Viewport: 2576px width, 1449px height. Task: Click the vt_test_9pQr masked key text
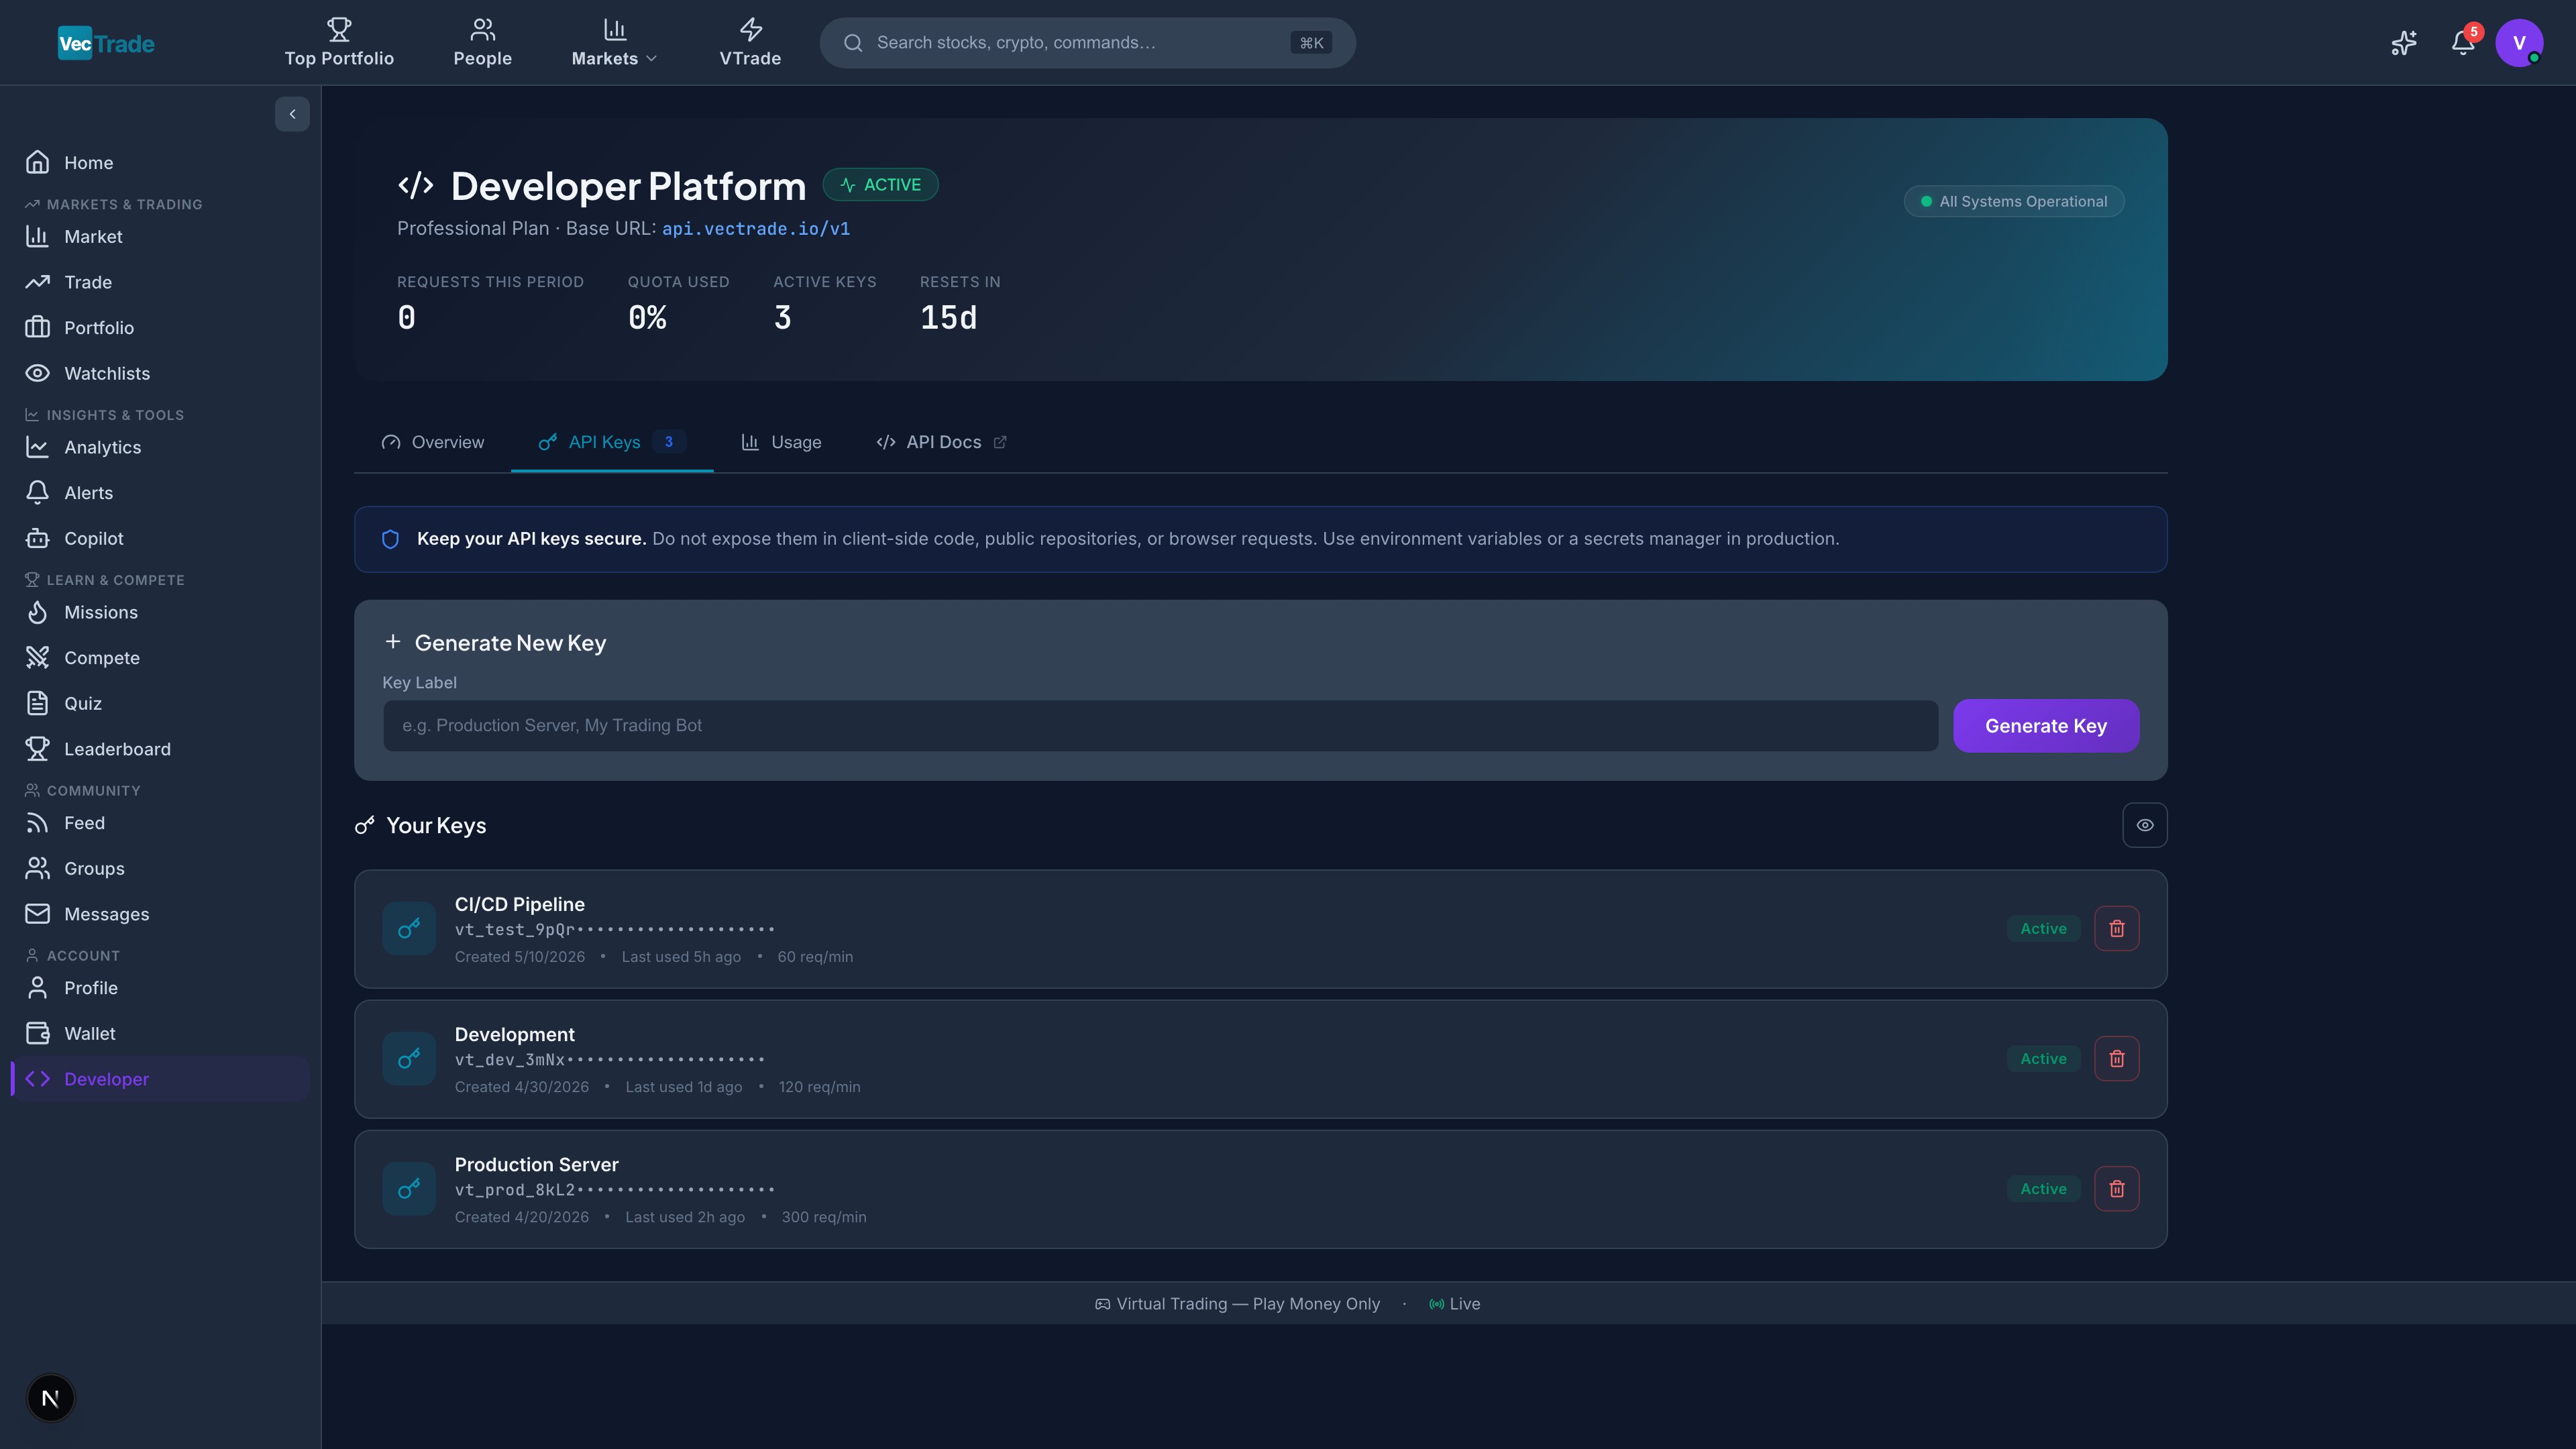tap(615, 930)
